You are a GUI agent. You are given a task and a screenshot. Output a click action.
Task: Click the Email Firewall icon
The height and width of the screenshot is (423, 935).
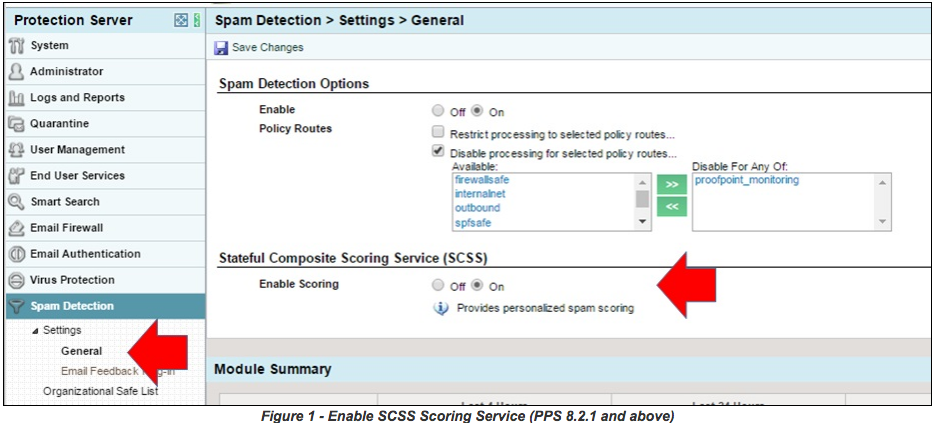click(x=16, y=228)
